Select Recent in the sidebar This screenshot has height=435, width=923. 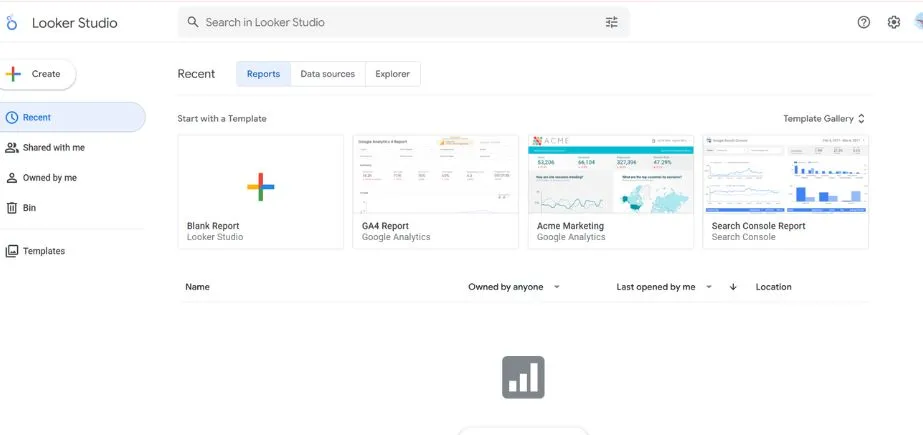pos(72,117)
